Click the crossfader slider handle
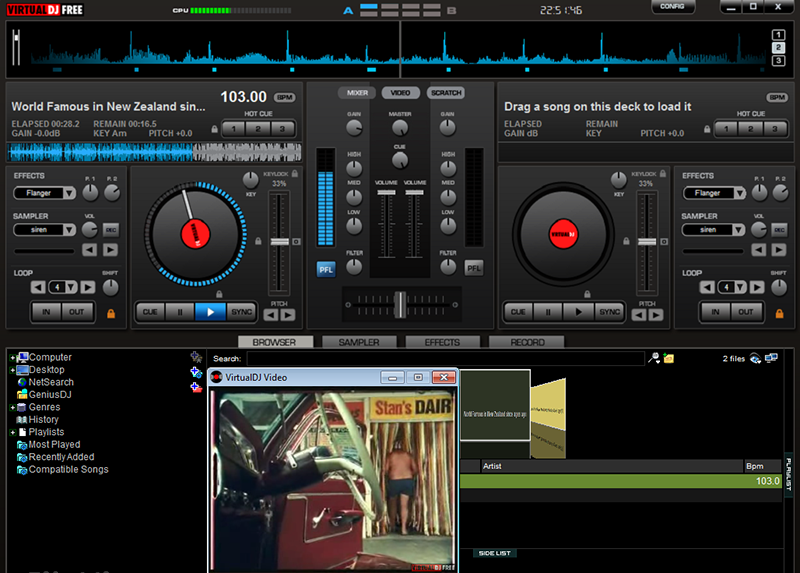This screenshot has width=800, height=573. pyautogui.click(x=401, y=305)
